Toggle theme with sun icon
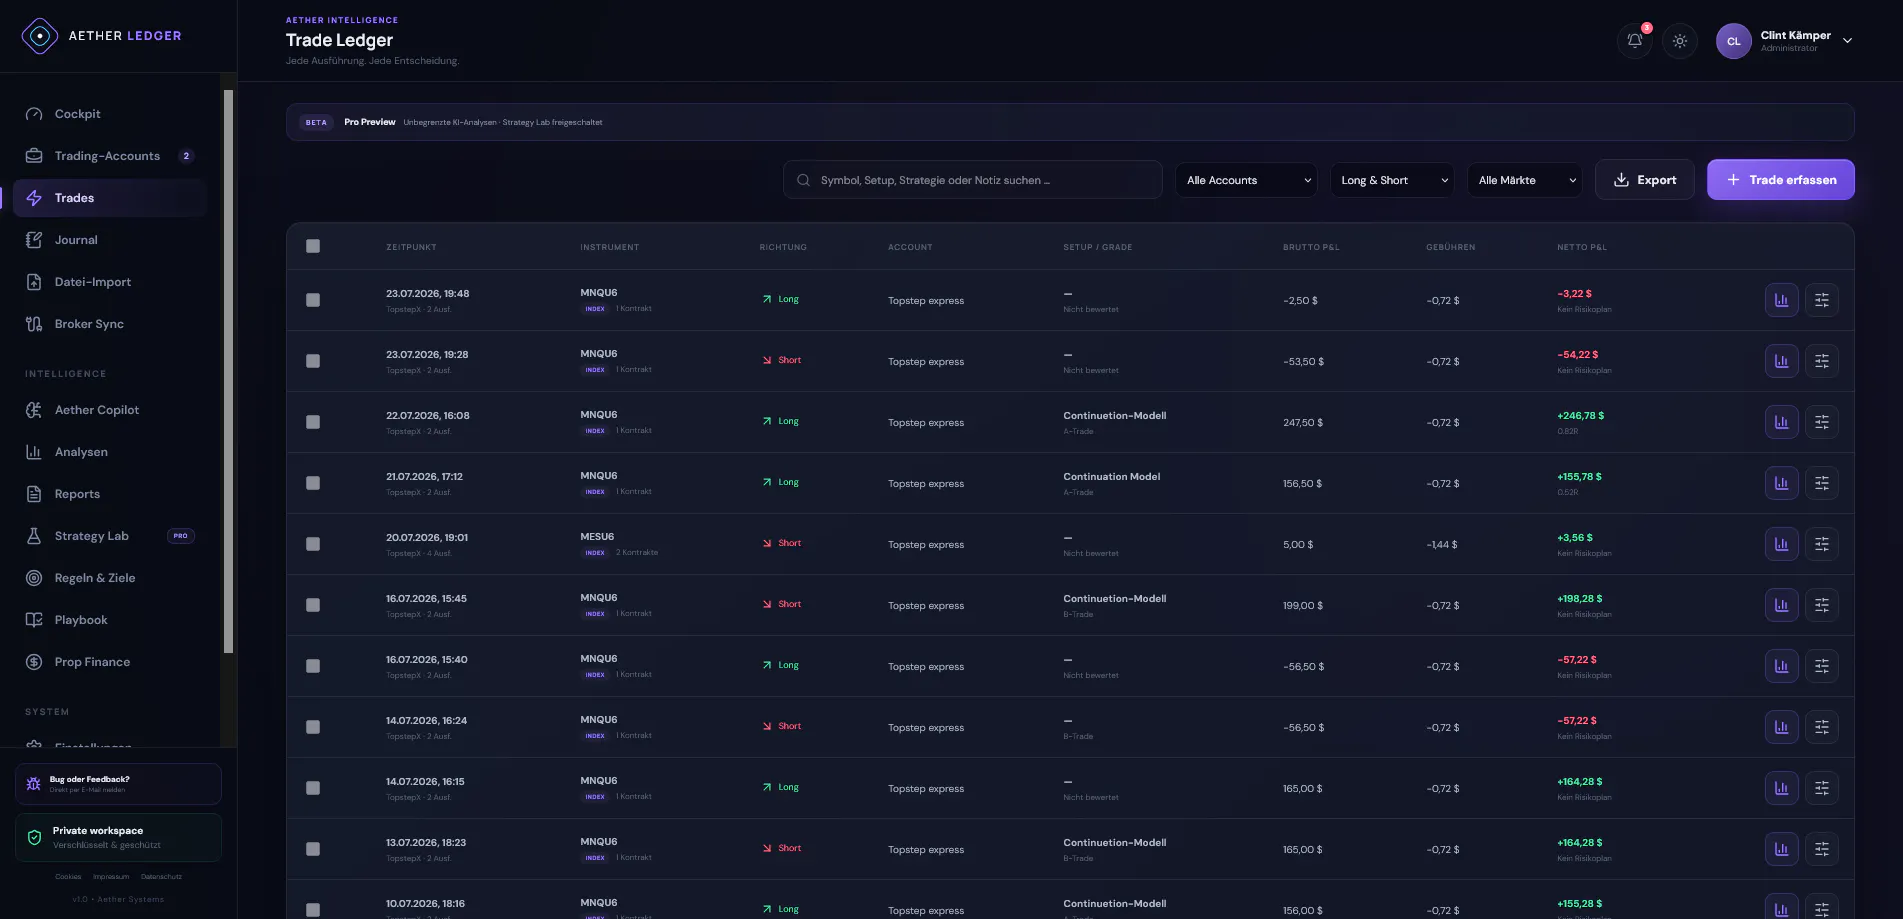 click(1680, 41)
